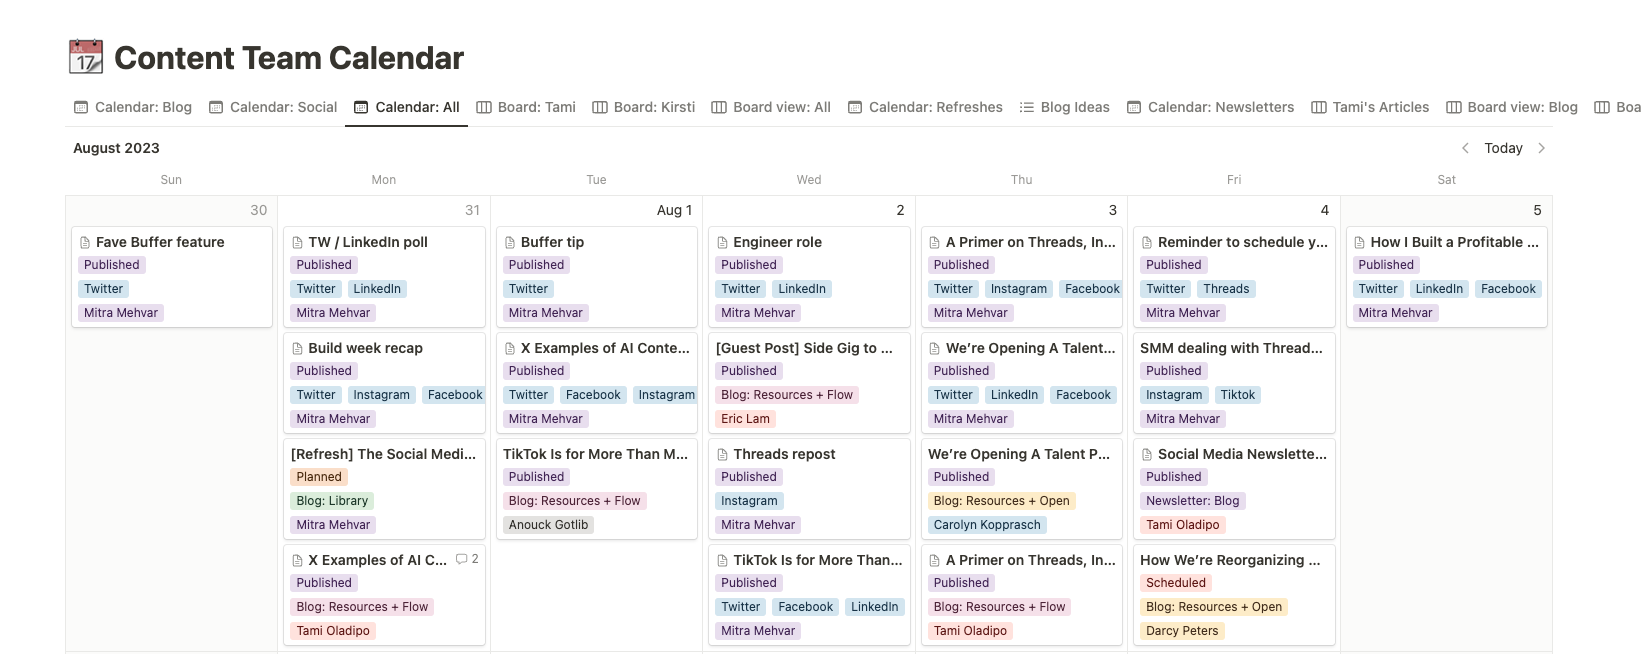Click page icon beside Threads repost

(x=723, y=455)
